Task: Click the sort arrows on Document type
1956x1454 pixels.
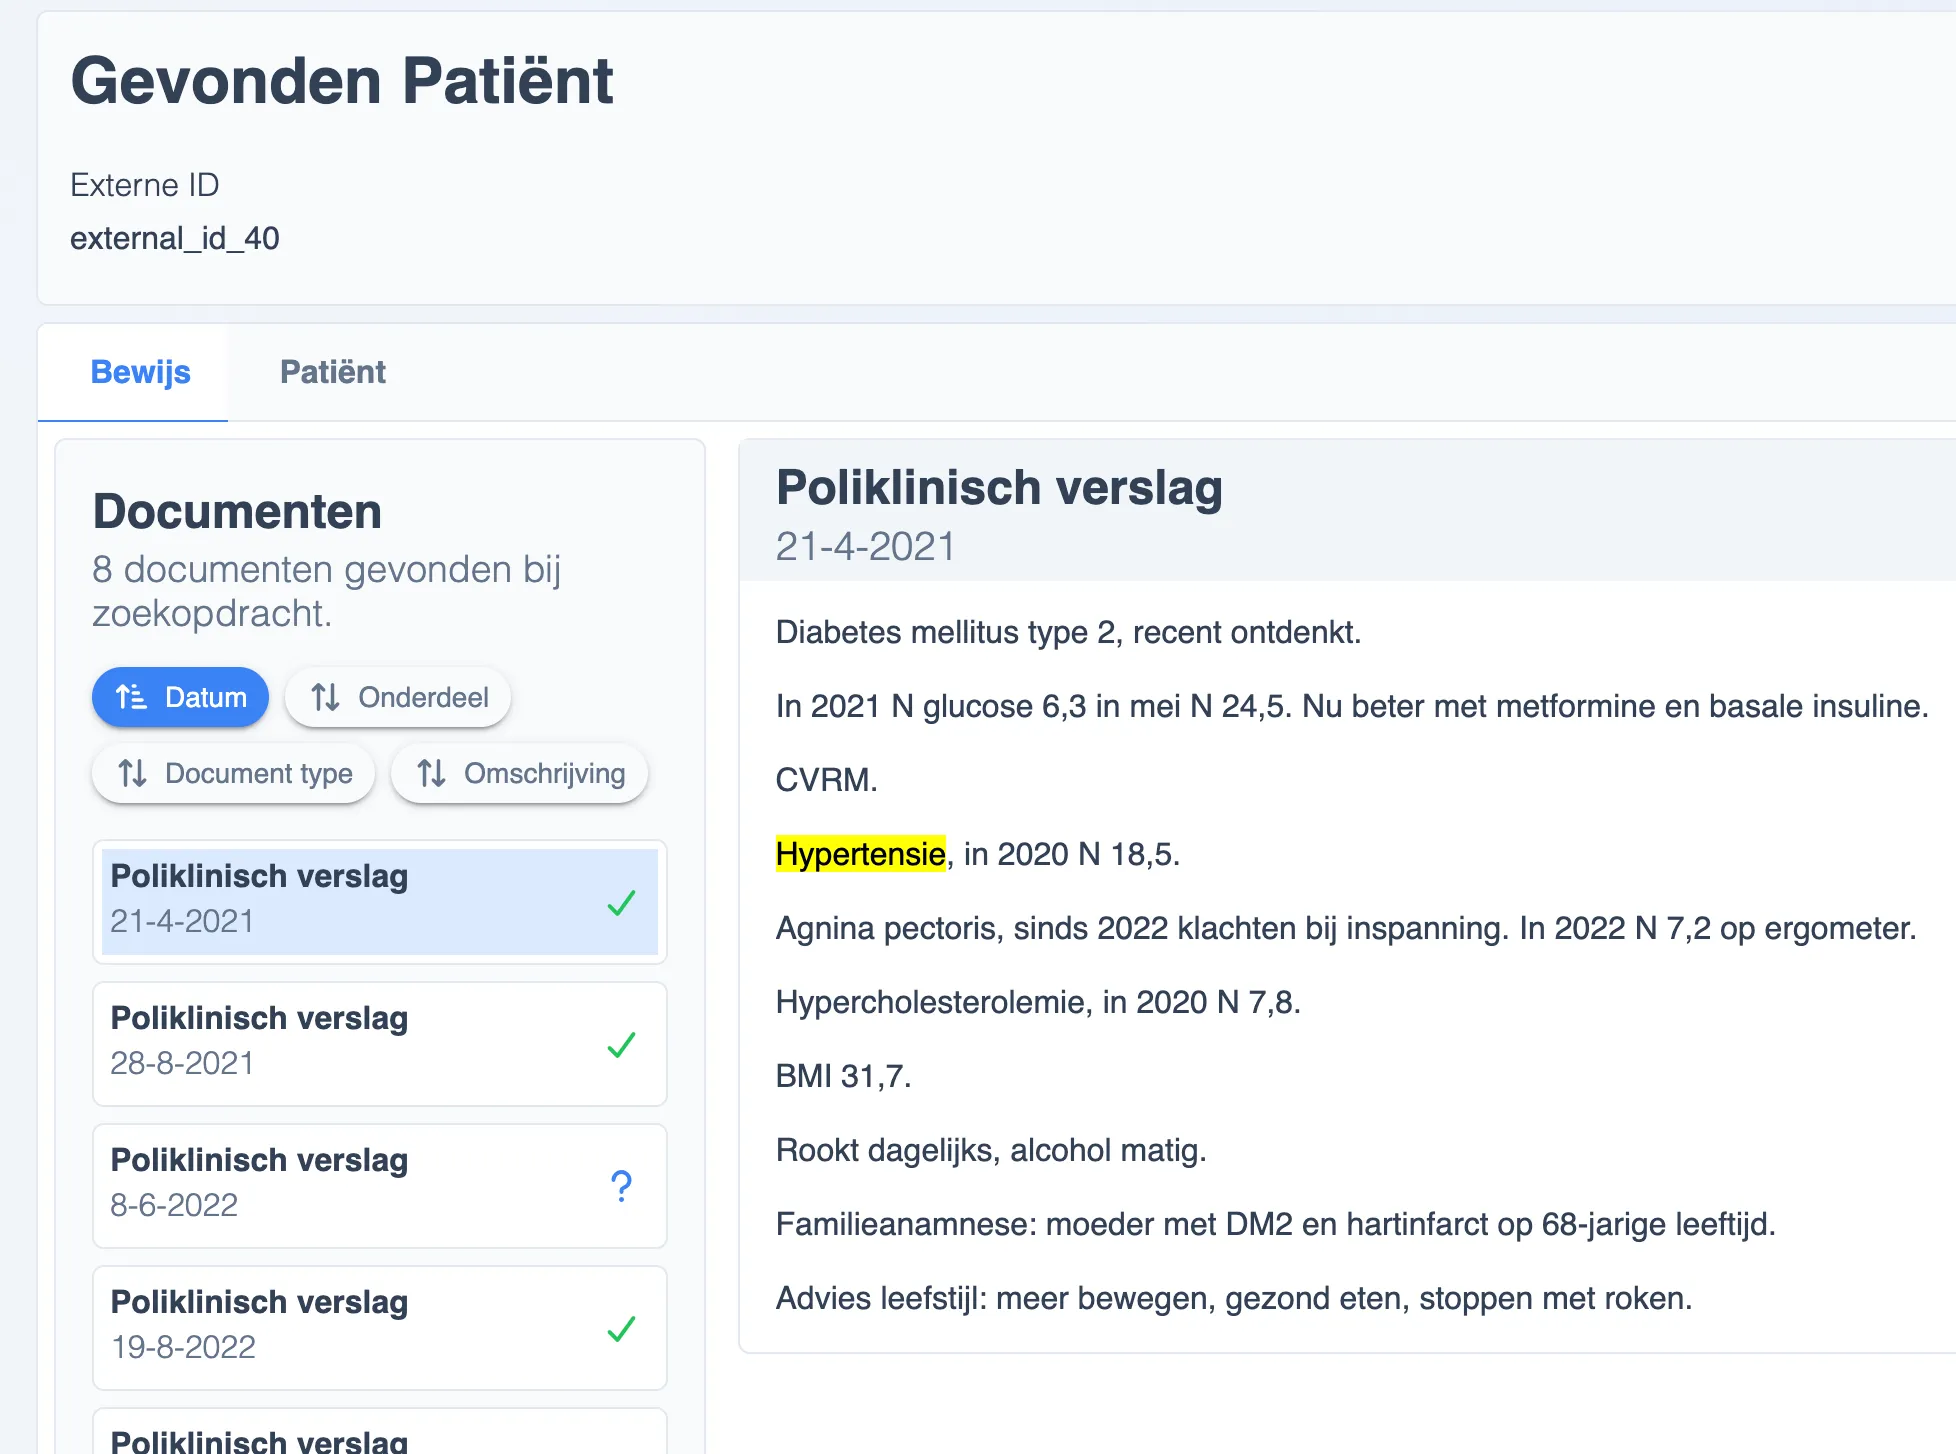Action: click(133, 773)
